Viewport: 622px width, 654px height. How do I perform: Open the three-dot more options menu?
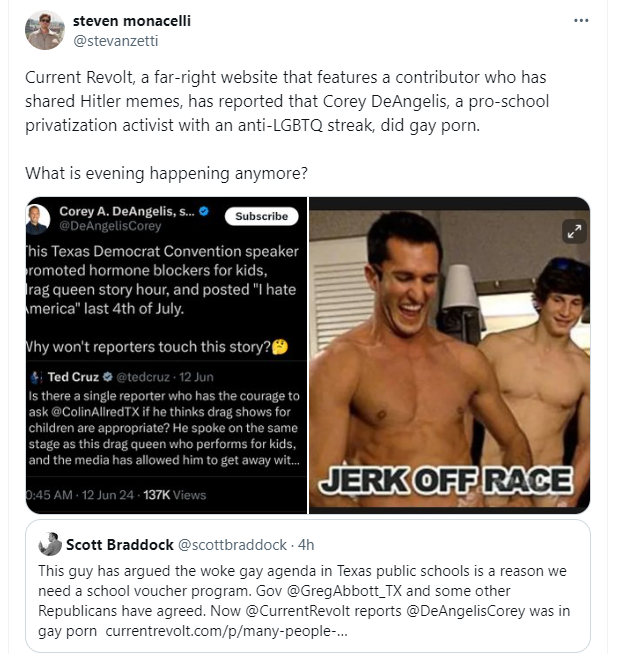581,20
